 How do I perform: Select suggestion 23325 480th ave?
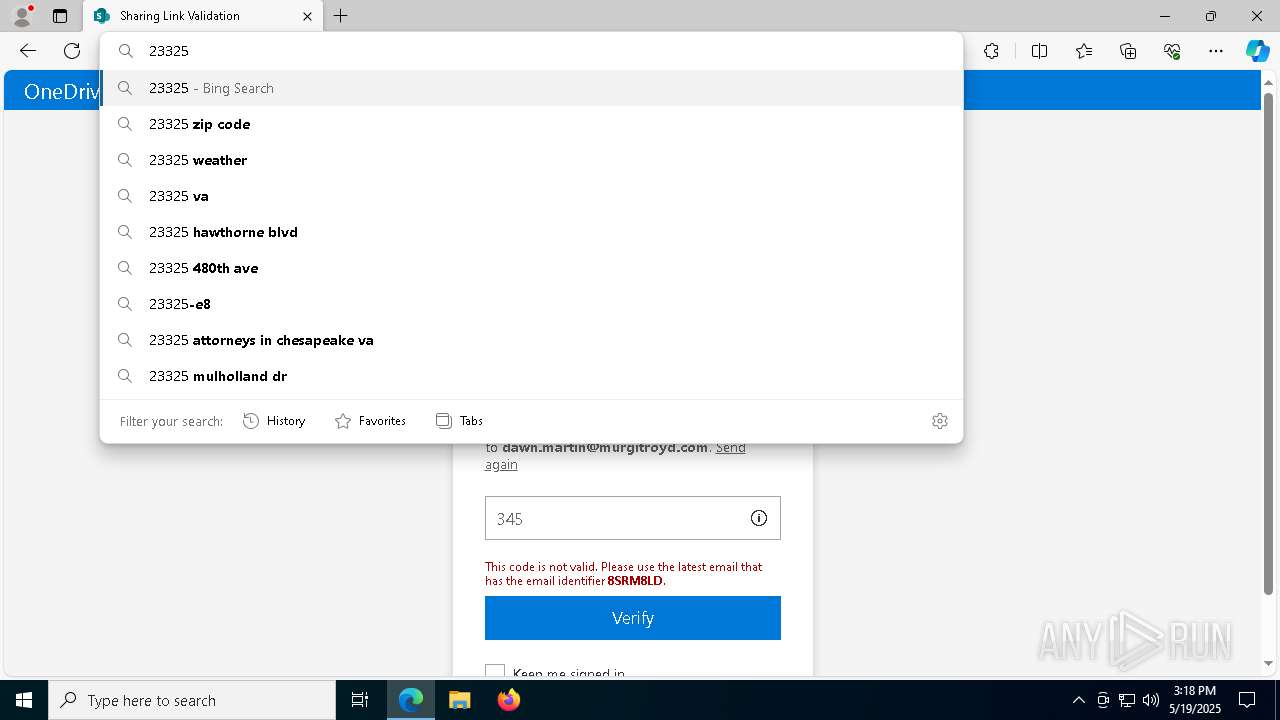532,268
